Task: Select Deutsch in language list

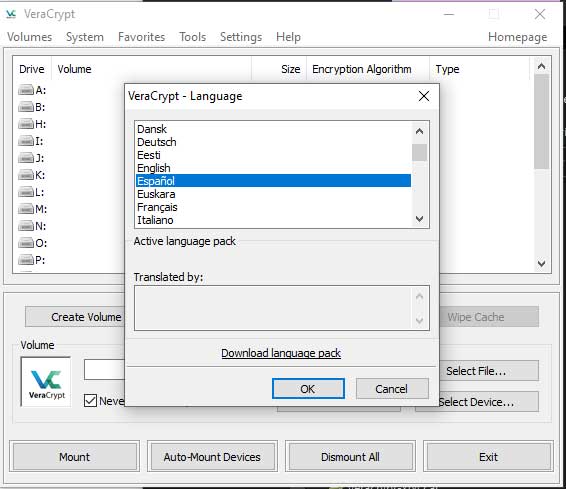Action: click(x=273, y=142)
